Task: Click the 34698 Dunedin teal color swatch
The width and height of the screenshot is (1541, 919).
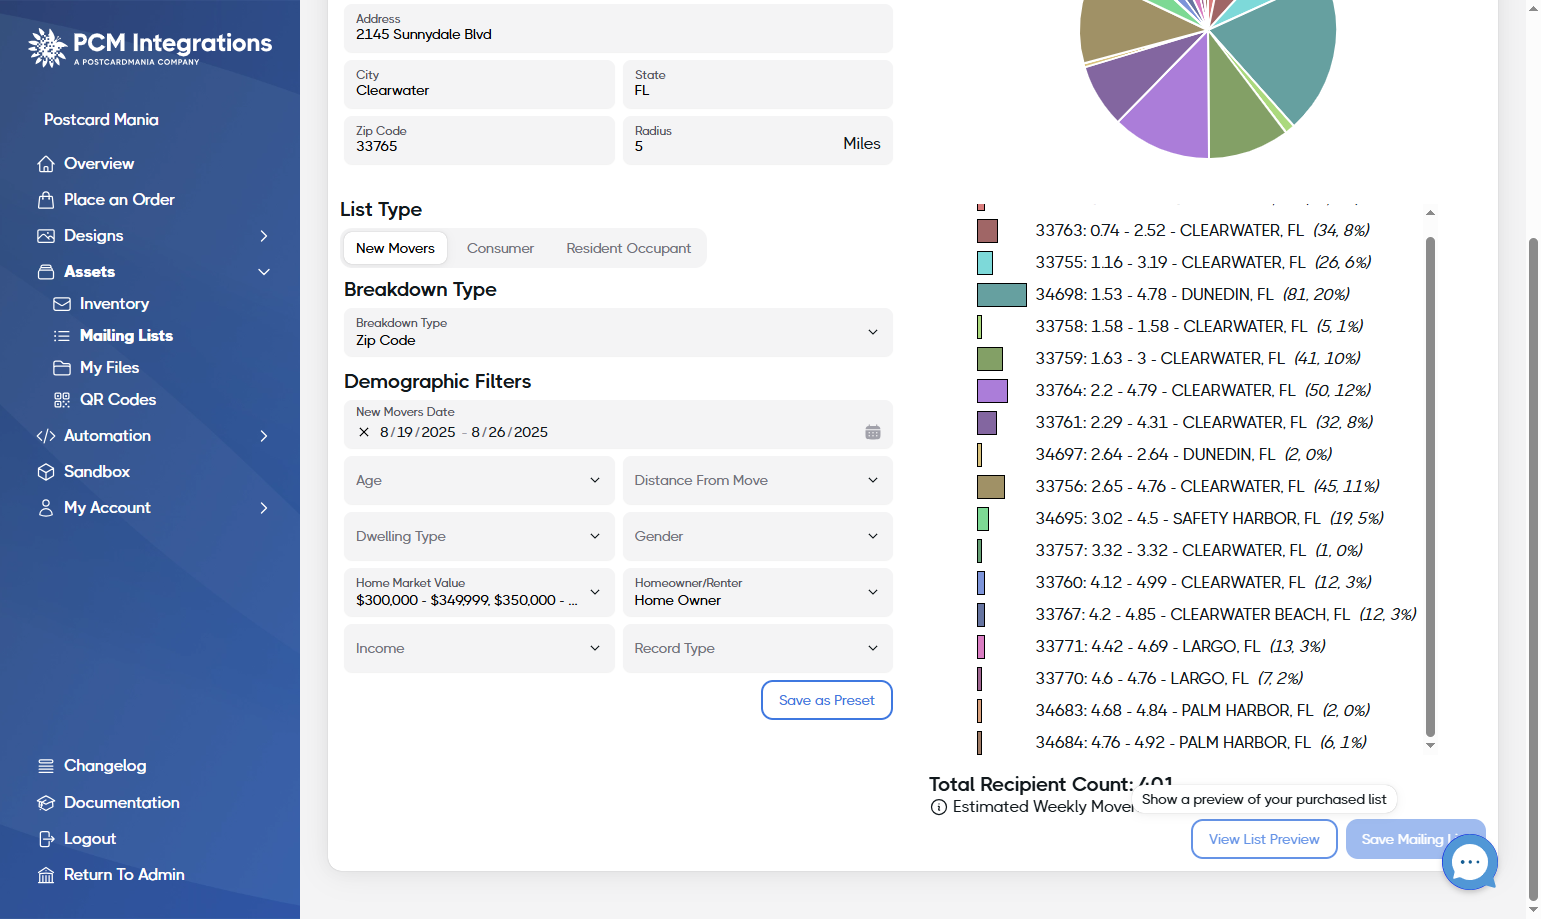Action: [x=1001, y=294]
